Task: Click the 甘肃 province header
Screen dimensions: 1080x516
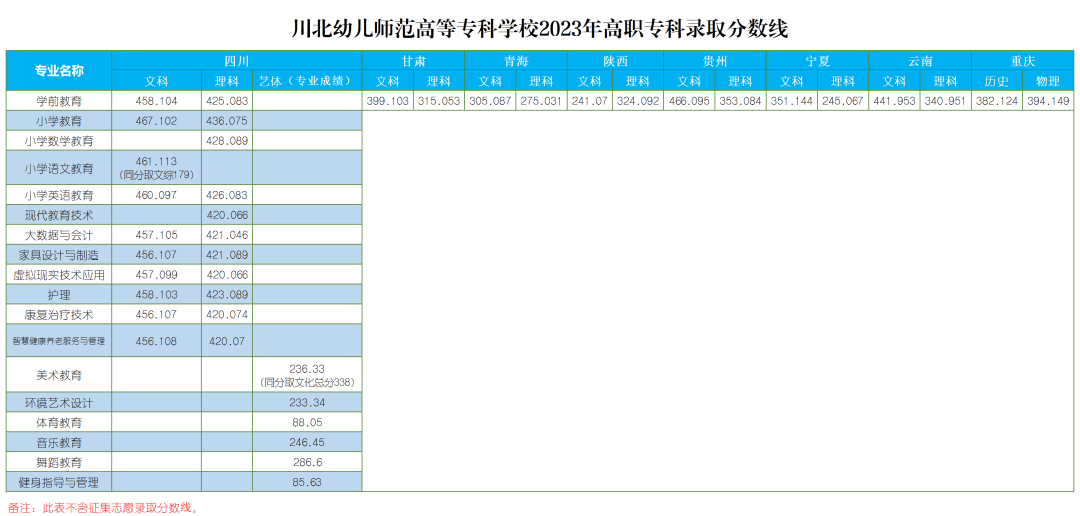Action: (414, 61)
